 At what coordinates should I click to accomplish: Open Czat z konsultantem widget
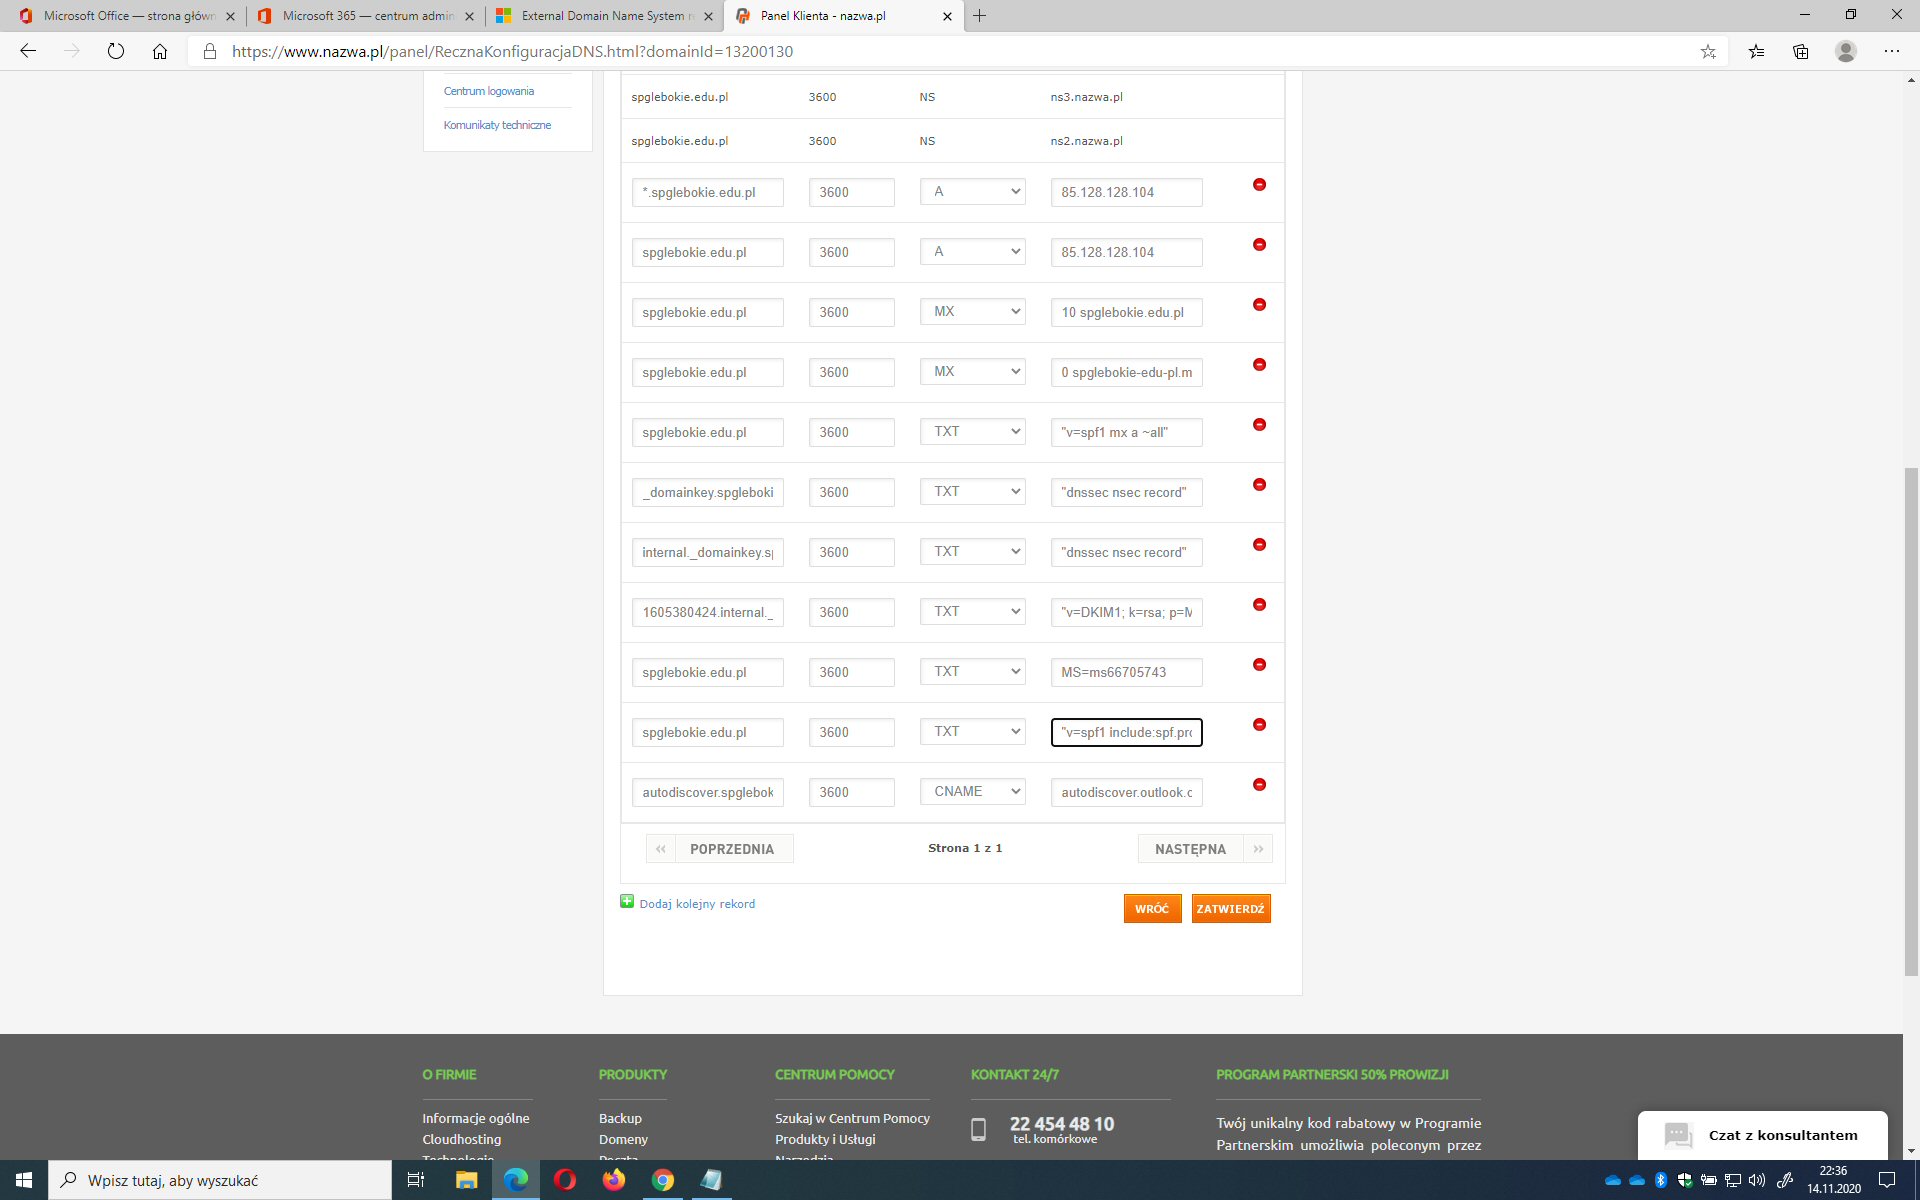tap(1762, 1135)
